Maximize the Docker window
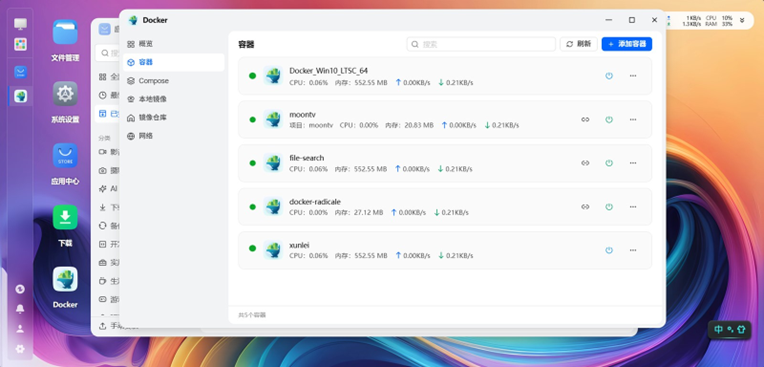 click(631, 20)
